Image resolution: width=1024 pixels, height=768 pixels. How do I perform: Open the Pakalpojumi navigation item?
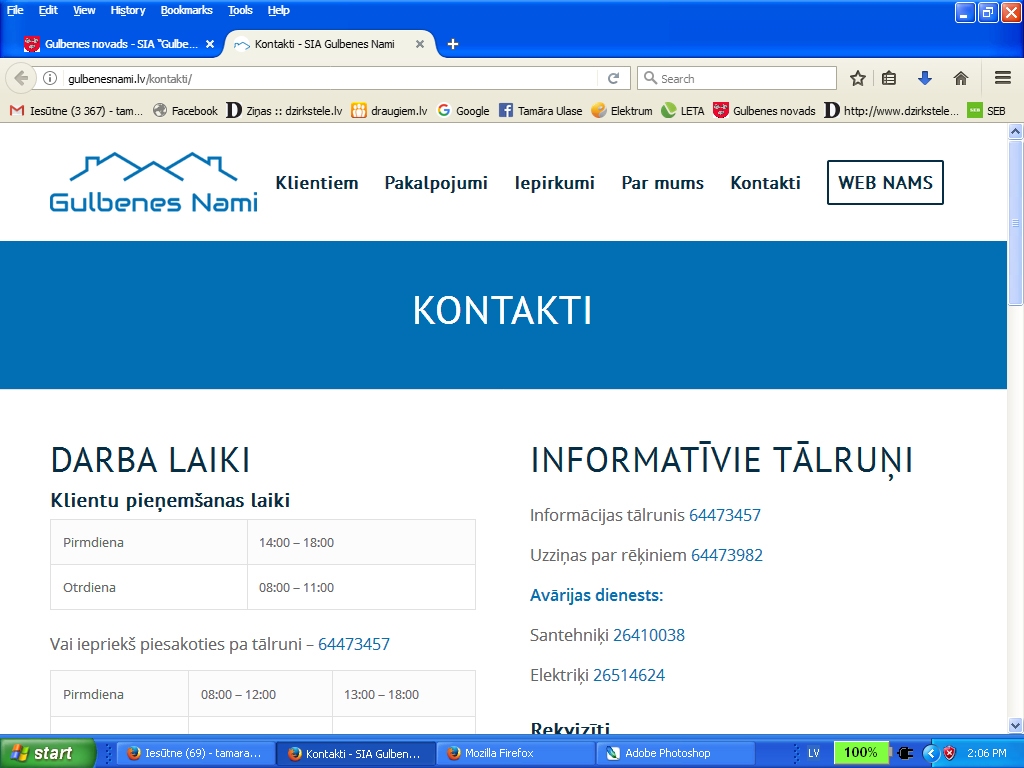[436, 183]
